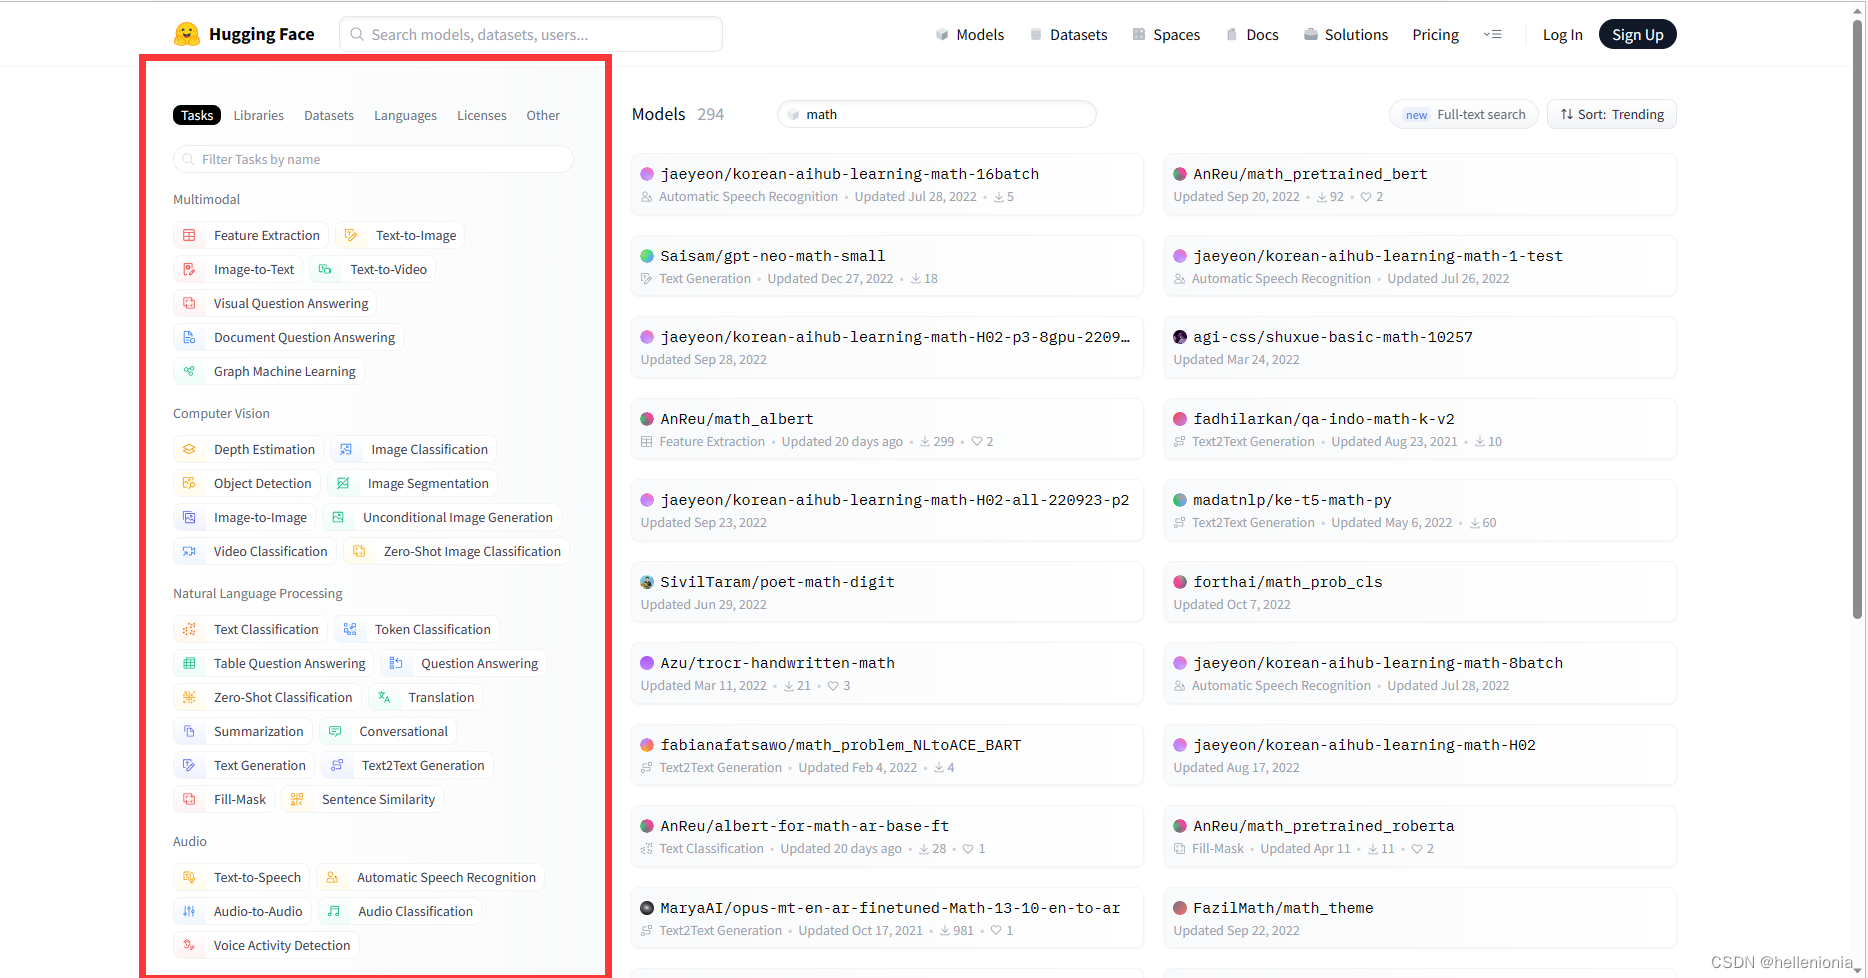
Task: Click the search magnifier icon in header
Action: (357, 34)
